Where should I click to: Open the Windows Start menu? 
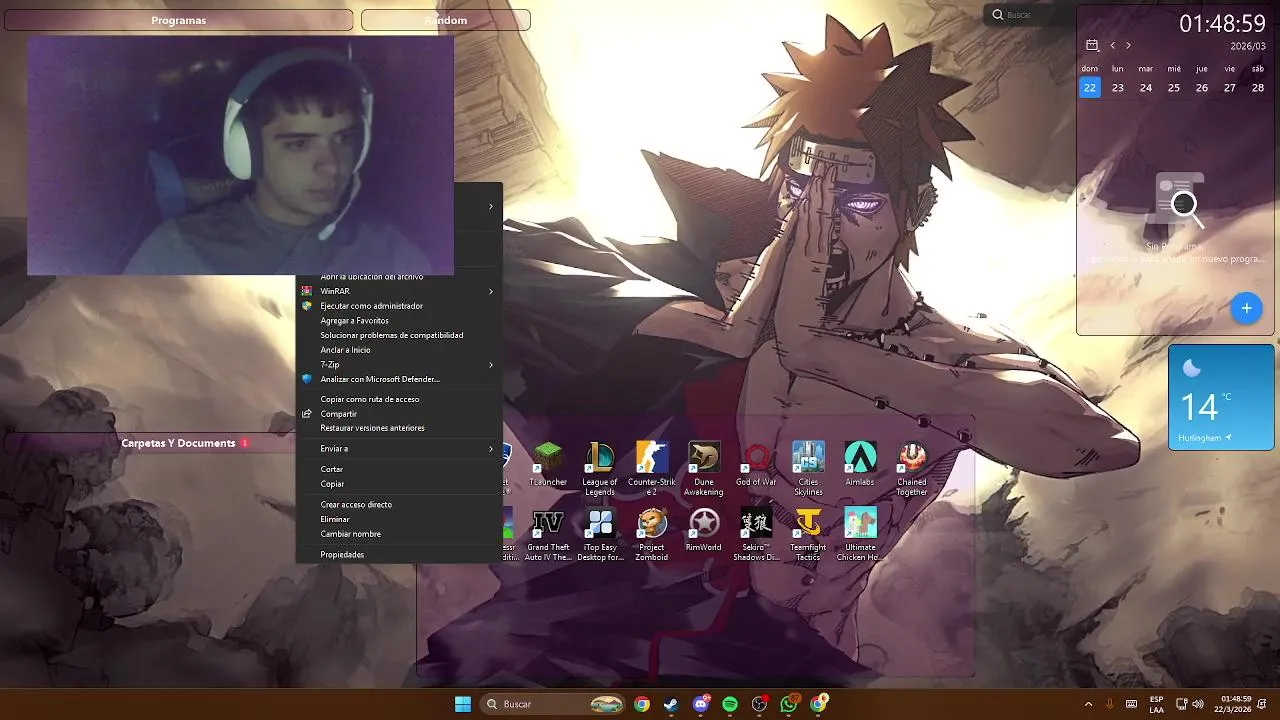click(463, 704)
